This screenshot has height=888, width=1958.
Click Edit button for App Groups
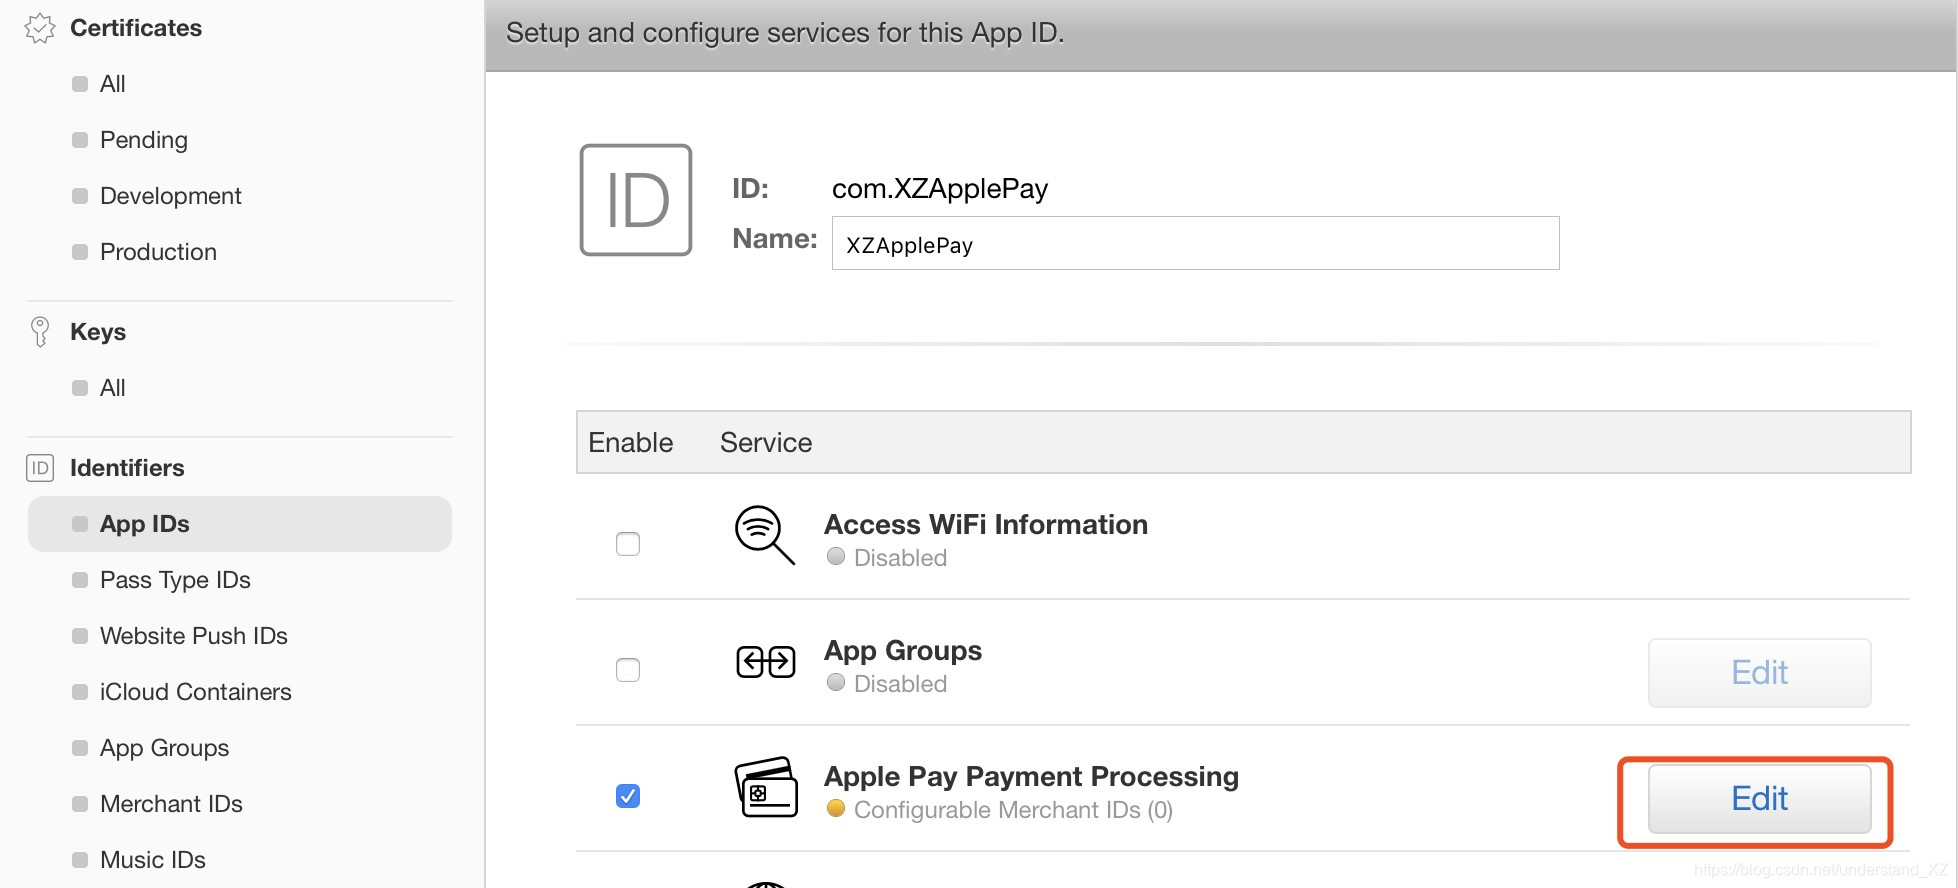[1760, 673]
